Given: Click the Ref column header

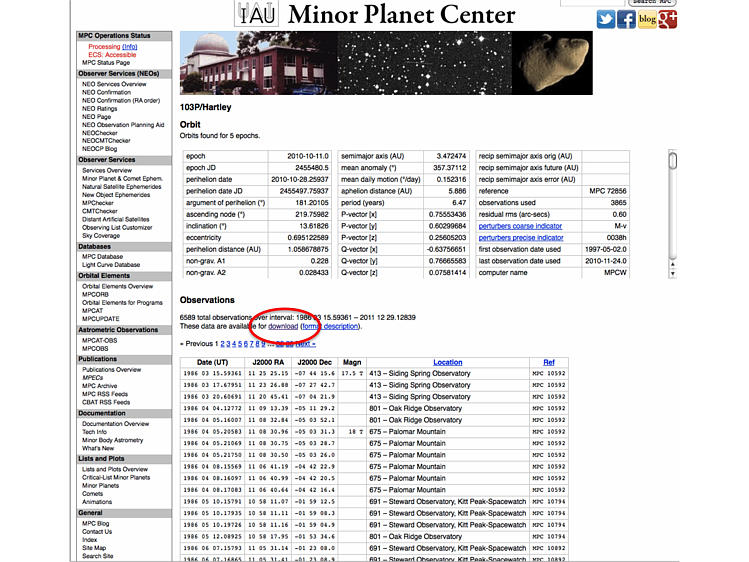Looking at the screenshot, I should coord(548,362).
